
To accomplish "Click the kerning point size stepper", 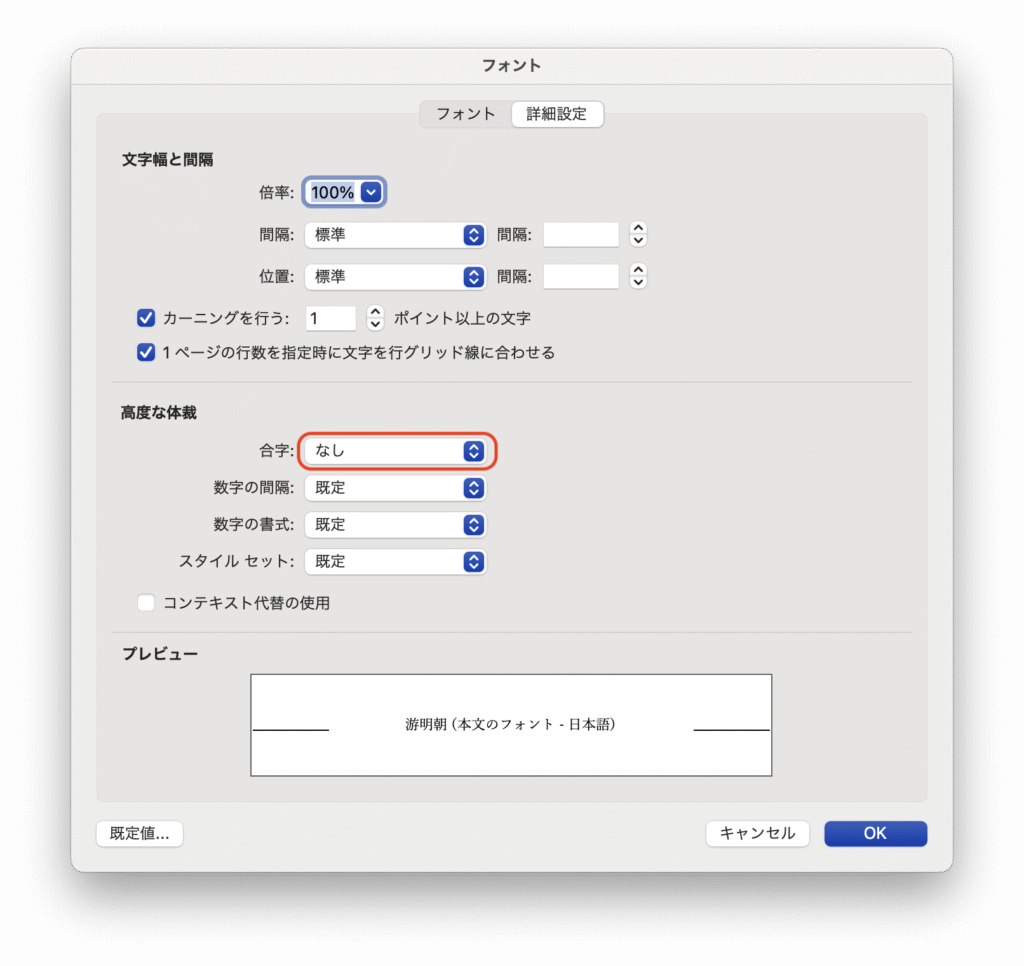I will [375, 318].
